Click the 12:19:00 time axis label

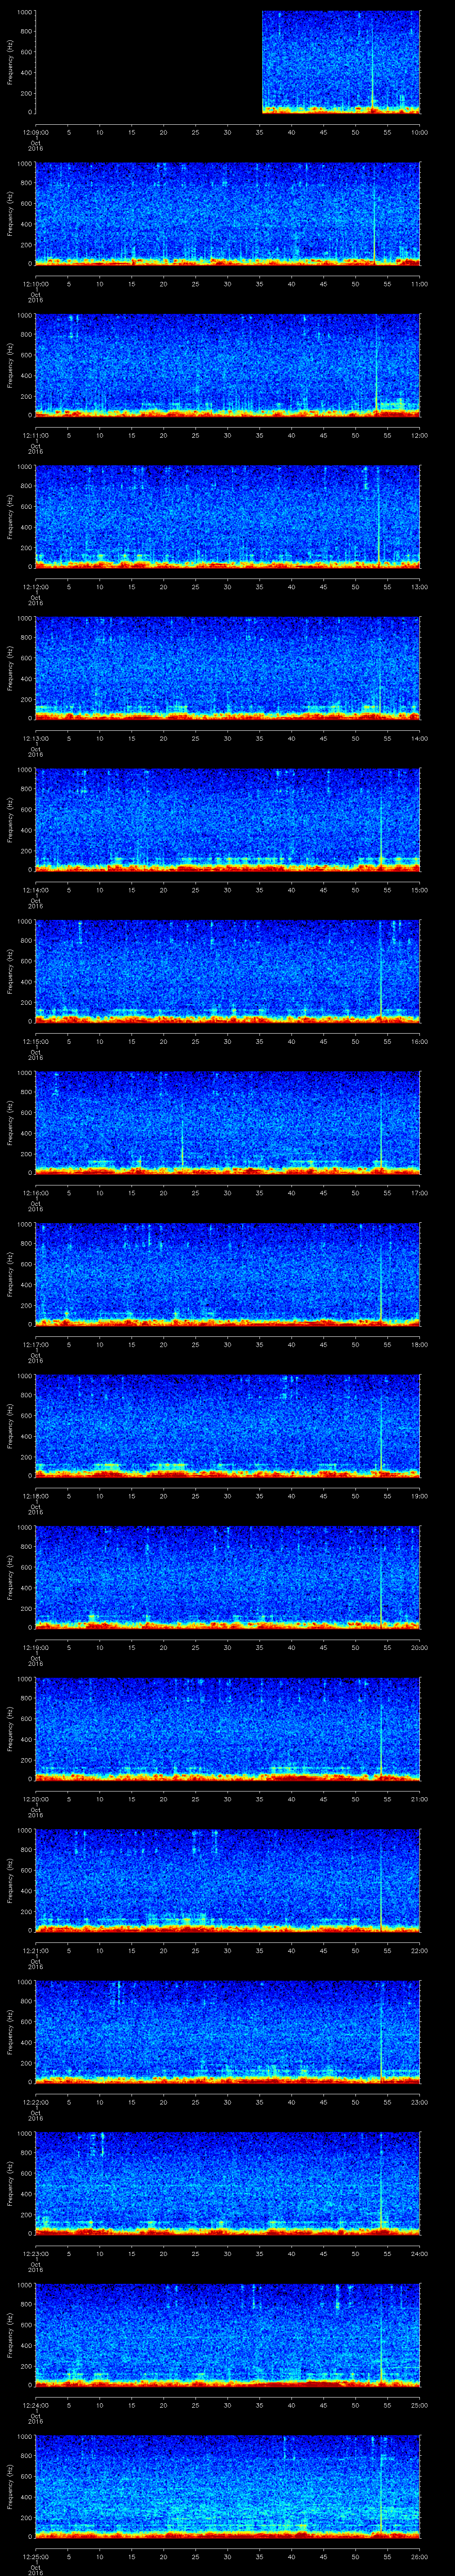coord(35,1646)
